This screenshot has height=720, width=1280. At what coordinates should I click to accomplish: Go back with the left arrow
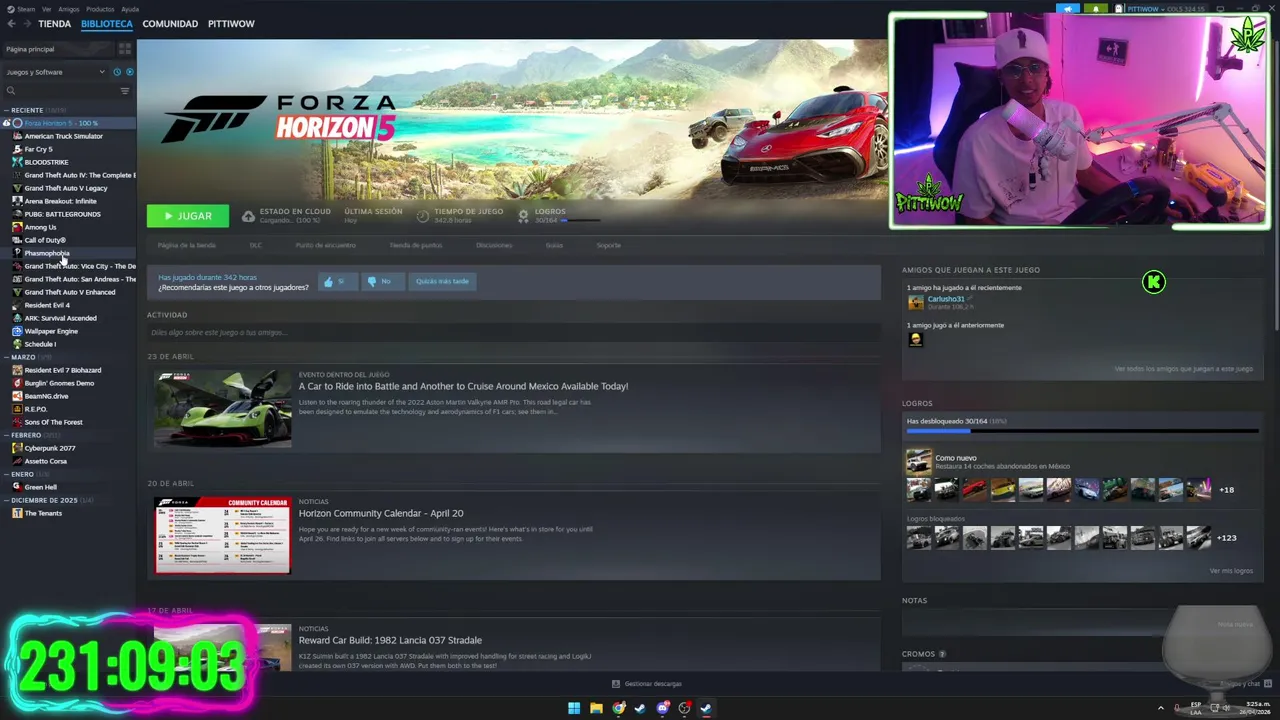pyautogui.click(x=11, y=23)
